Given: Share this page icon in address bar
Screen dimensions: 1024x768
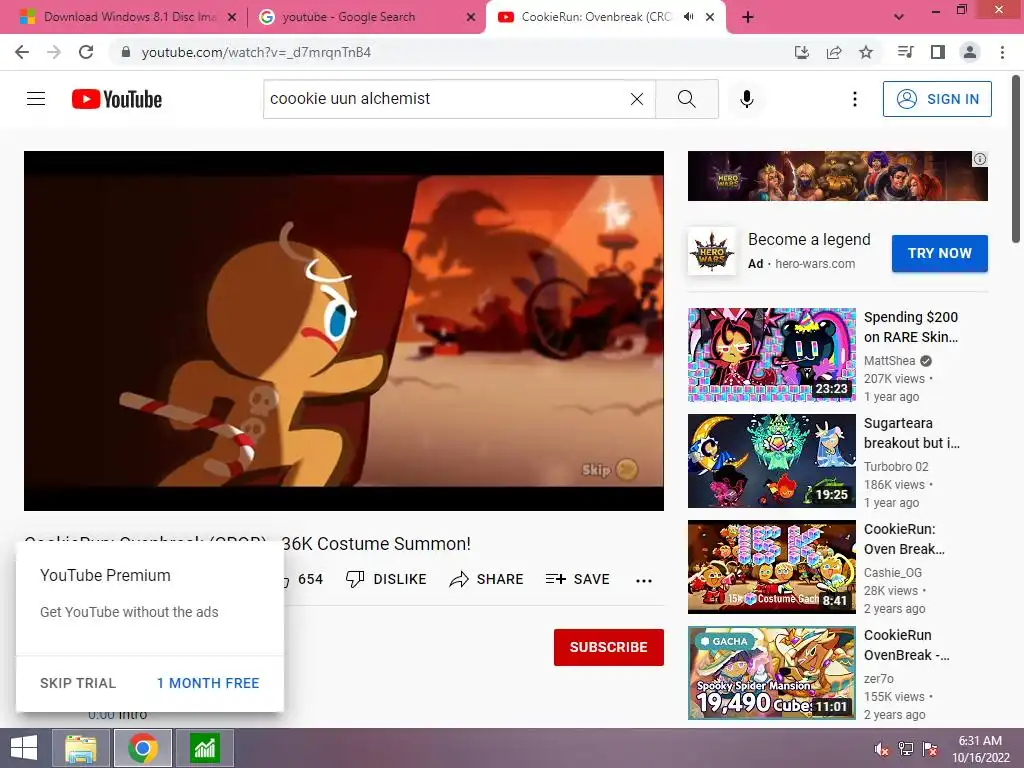Looking at the screenshot, I should pos(834,52).
